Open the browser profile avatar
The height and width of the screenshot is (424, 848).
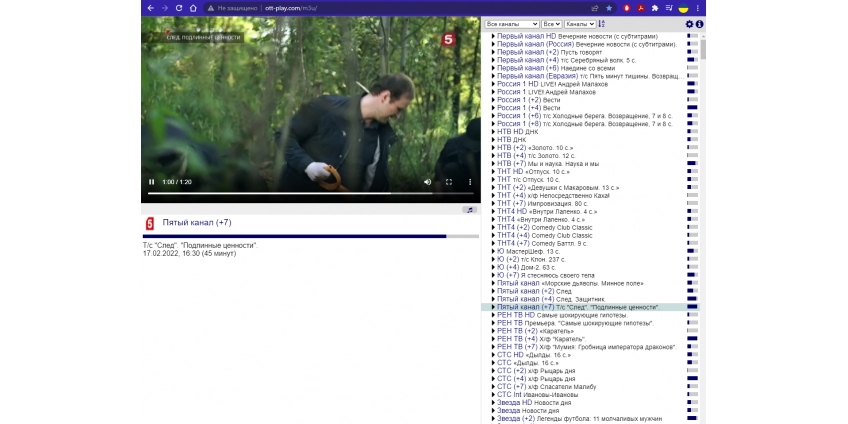click(x=683, y=8)
